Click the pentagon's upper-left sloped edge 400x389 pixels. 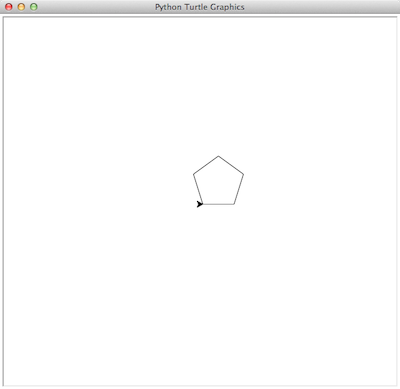pyautogui.click(x=206, y=165)
